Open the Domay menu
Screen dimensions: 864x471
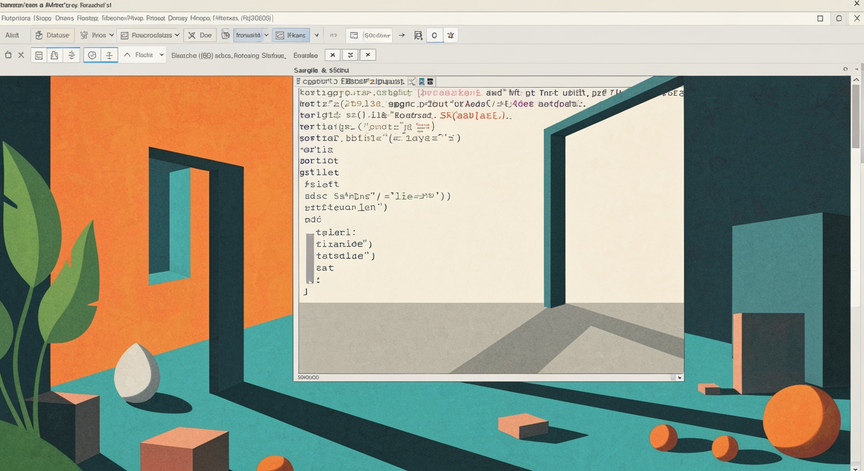click(177, 18)
